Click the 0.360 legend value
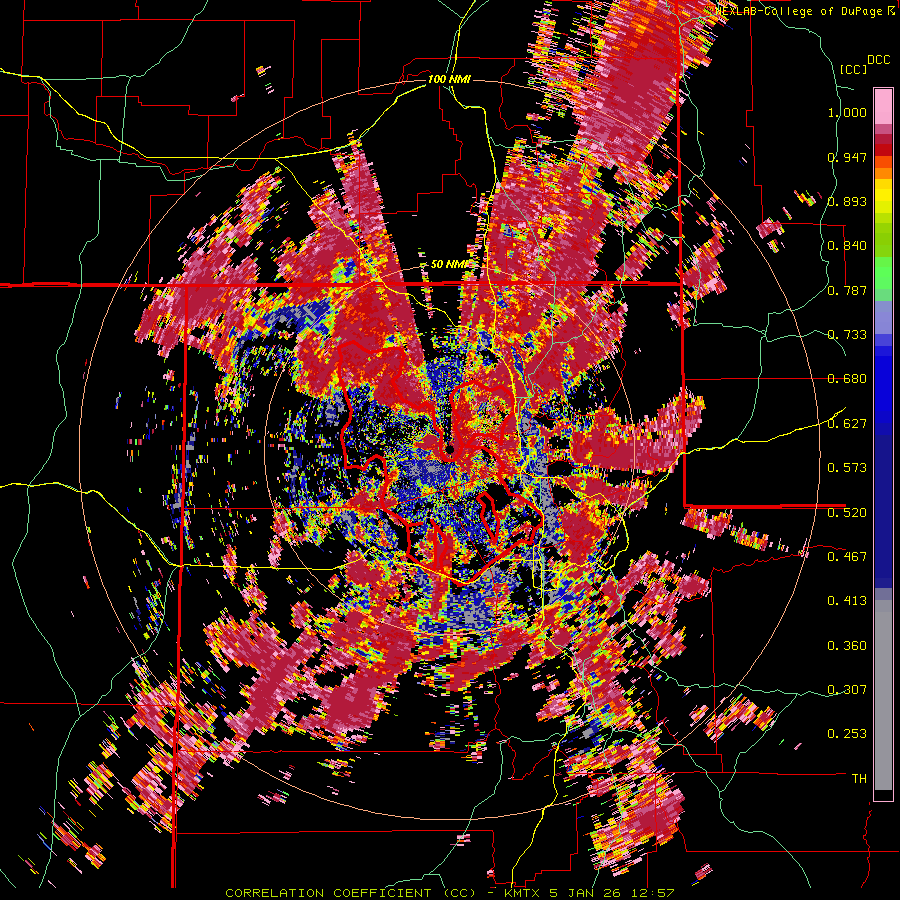This screenshot has height=900, width=900. 847,646
